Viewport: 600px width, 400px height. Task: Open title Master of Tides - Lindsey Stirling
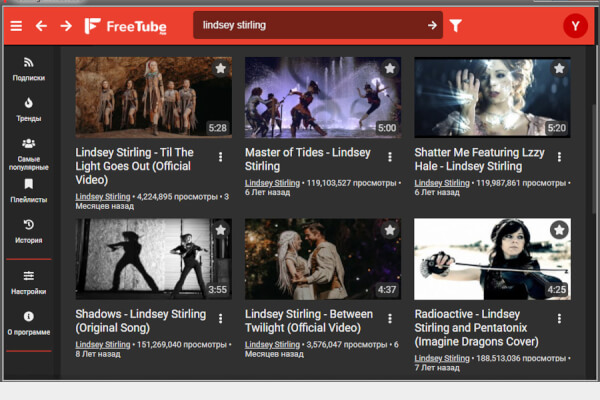(x=308, y=159)
